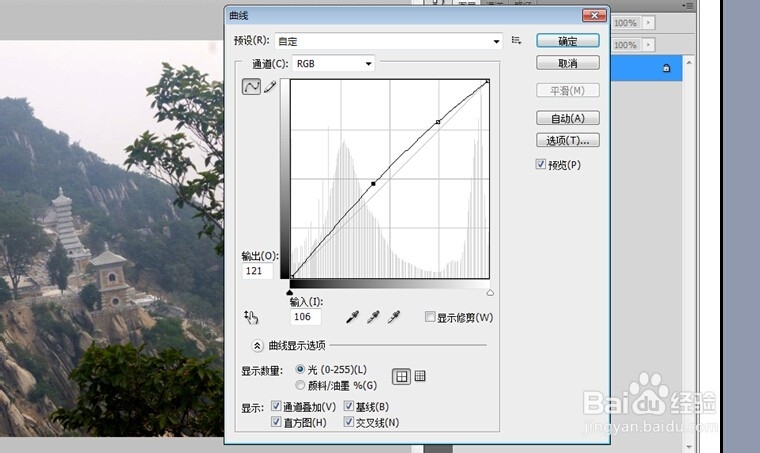Select 光 (0-255)(L) radio button
Screen dimensions: 760x453
300,369
